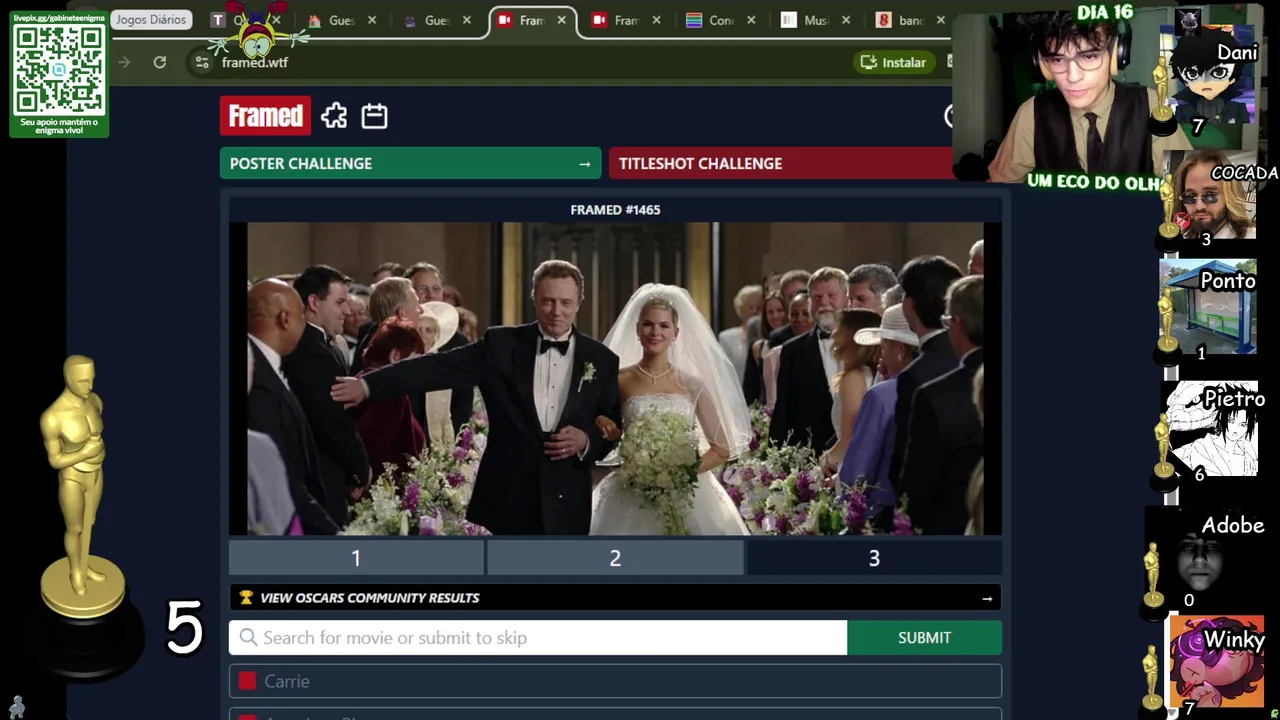Switch to the second Framed tab

pyautogui.click(x=623, y=20)
